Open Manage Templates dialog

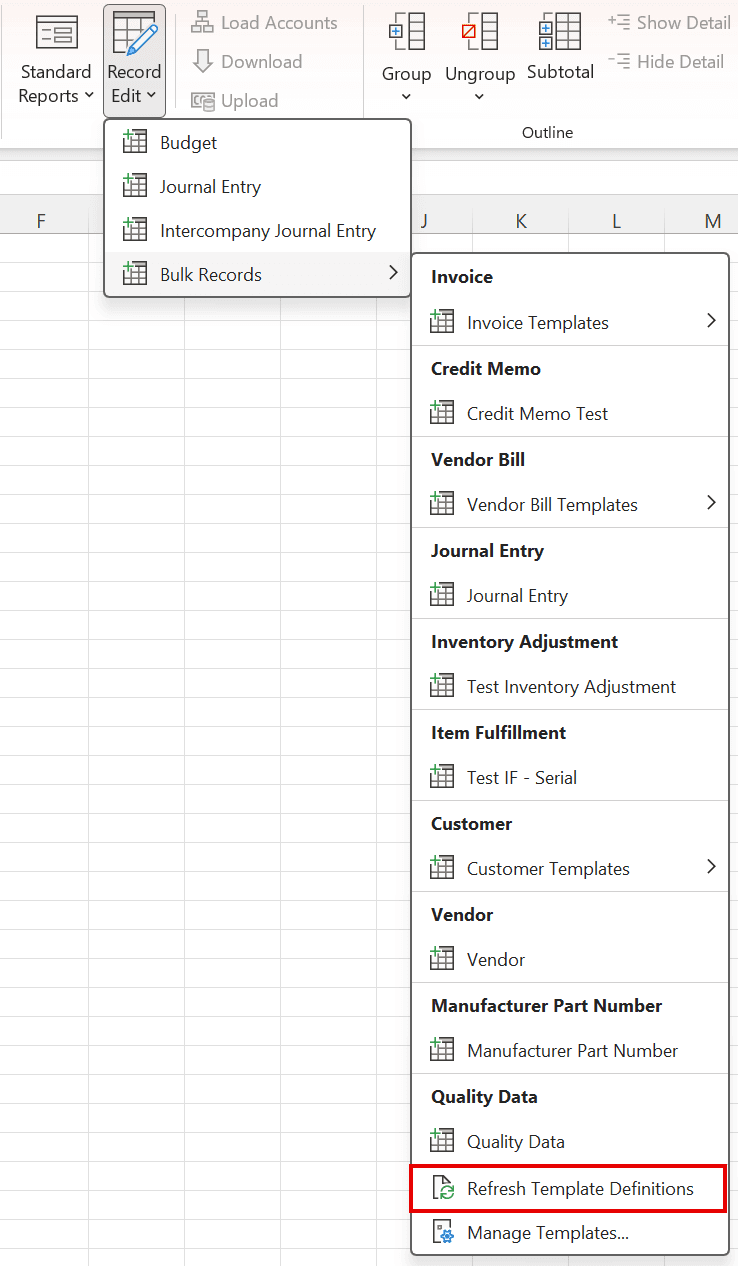(x=570, y=1233)
